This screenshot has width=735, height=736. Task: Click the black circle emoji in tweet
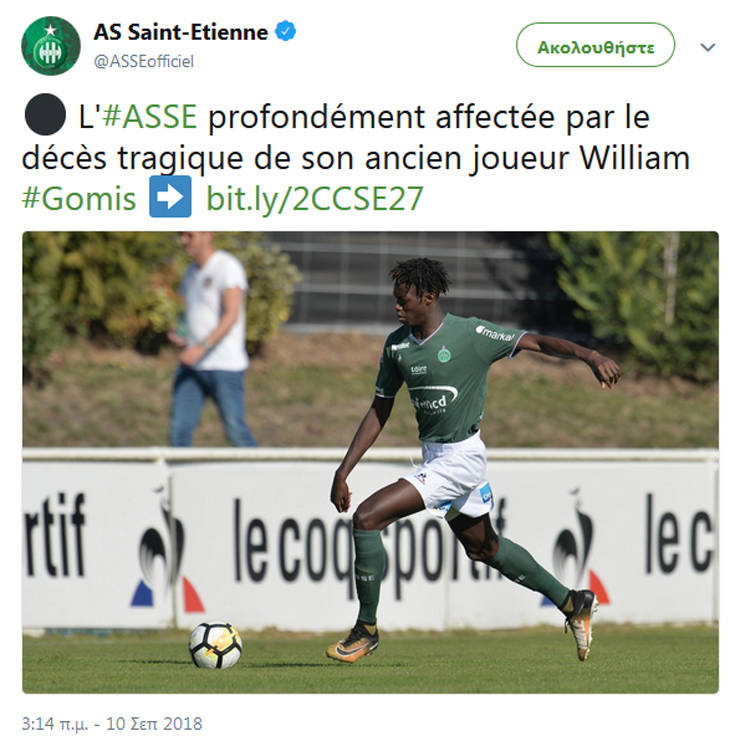(45, 115)
